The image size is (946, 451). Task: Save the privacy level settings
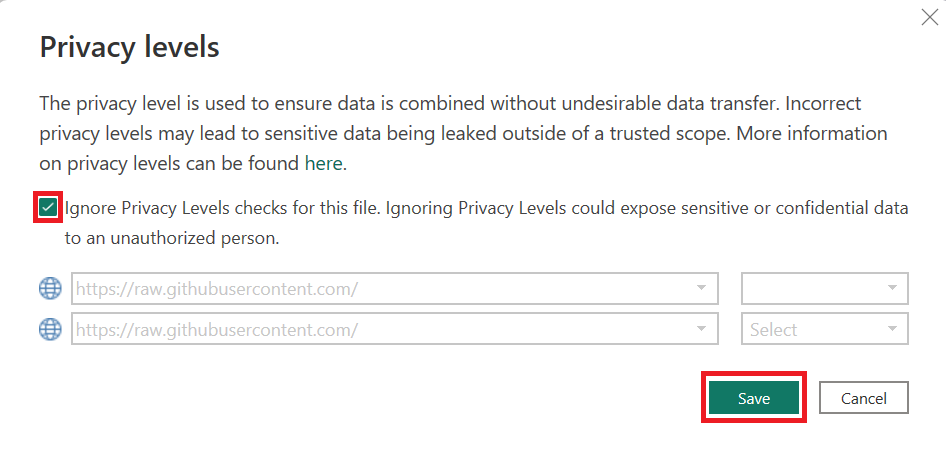click(754, 398)
